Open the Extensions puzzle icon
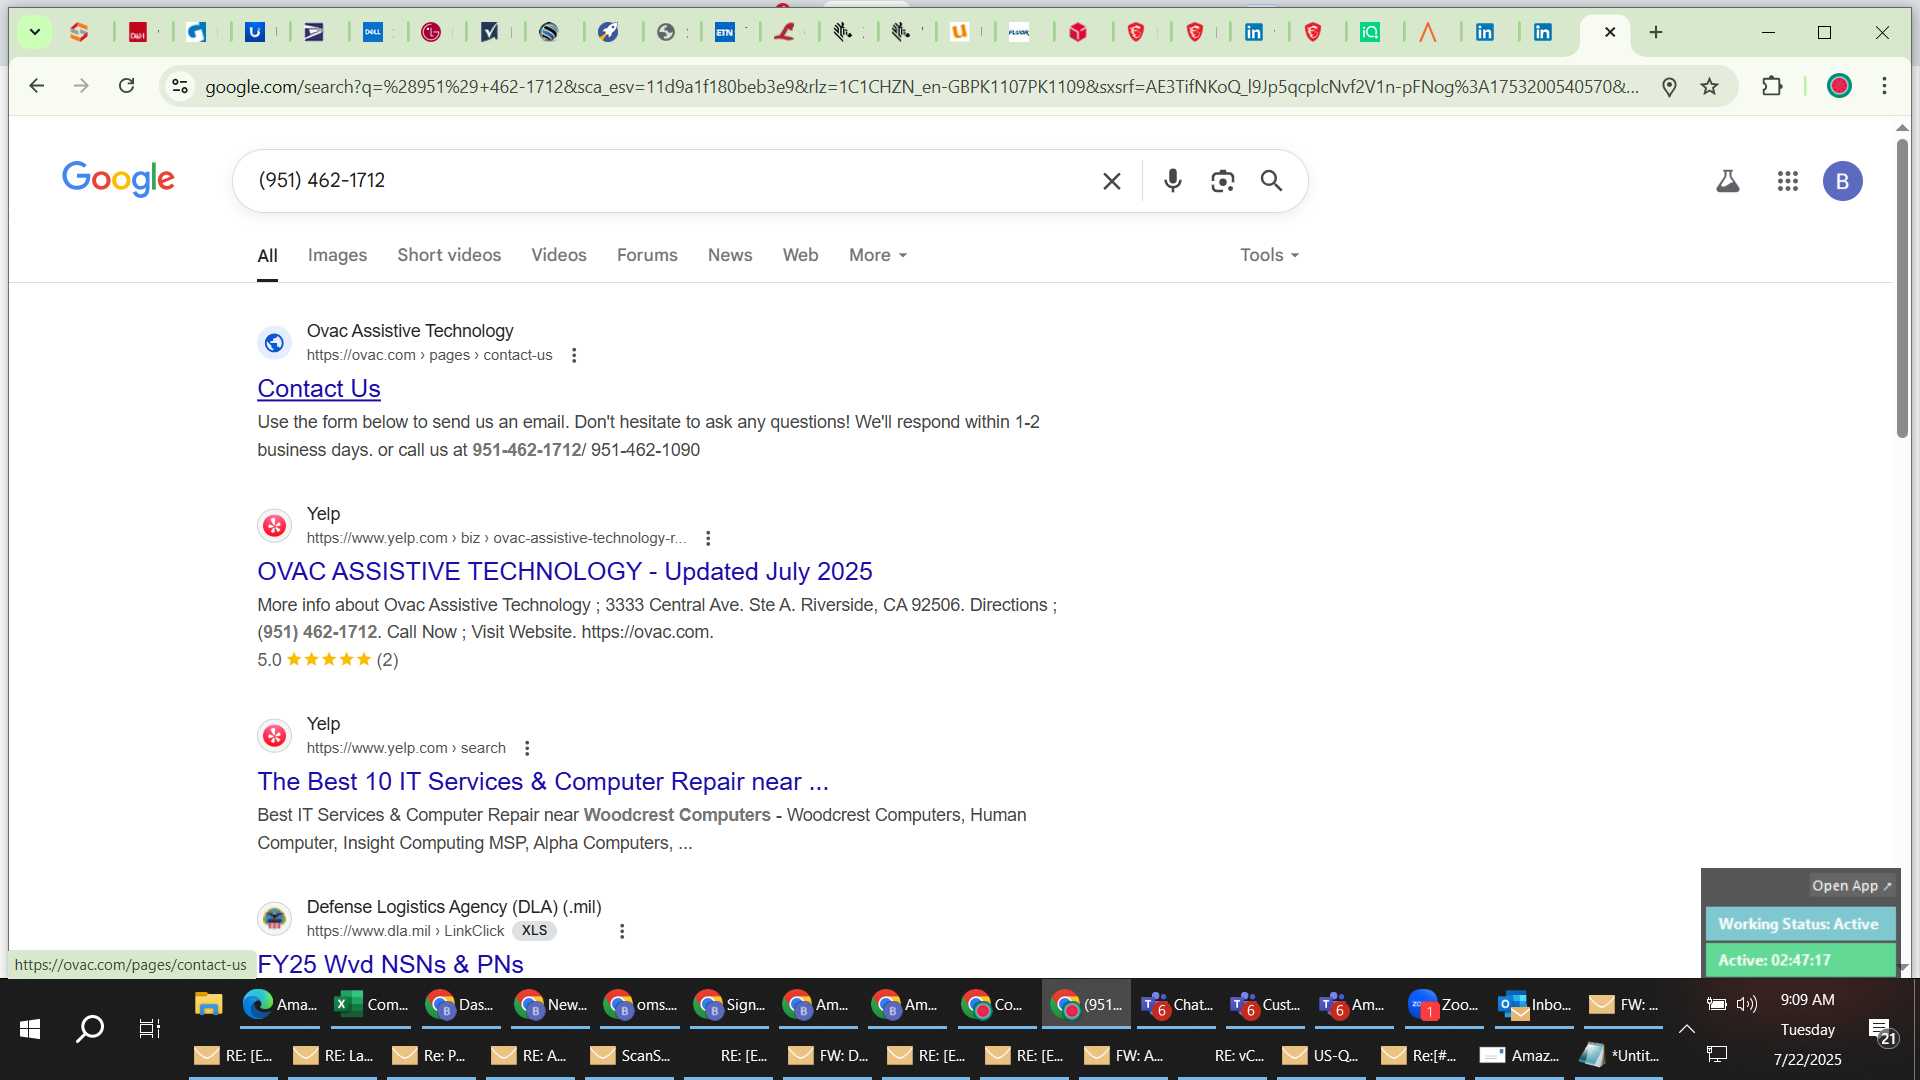Screen dimensions: 1920x1080 1772,86
